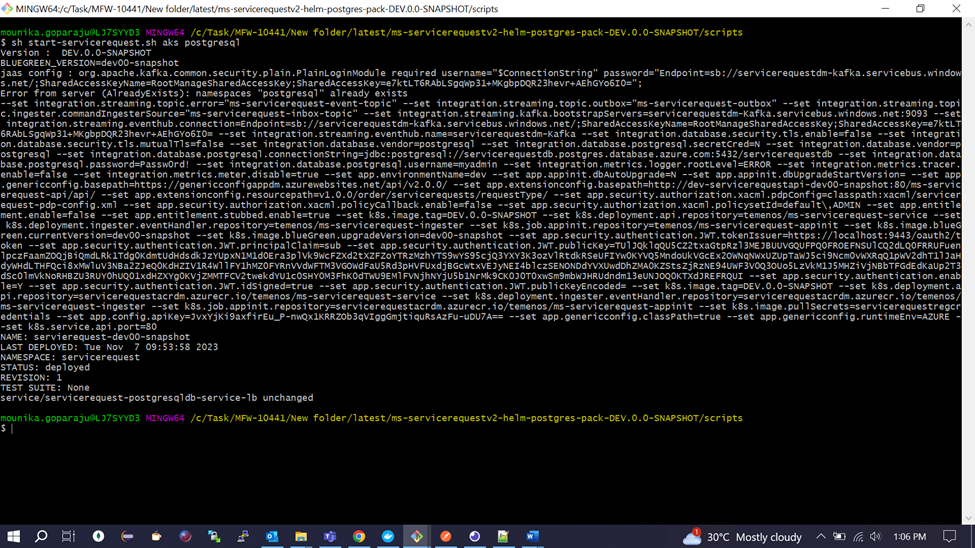Open File Explorer from the taskbar

pos(301,537)
